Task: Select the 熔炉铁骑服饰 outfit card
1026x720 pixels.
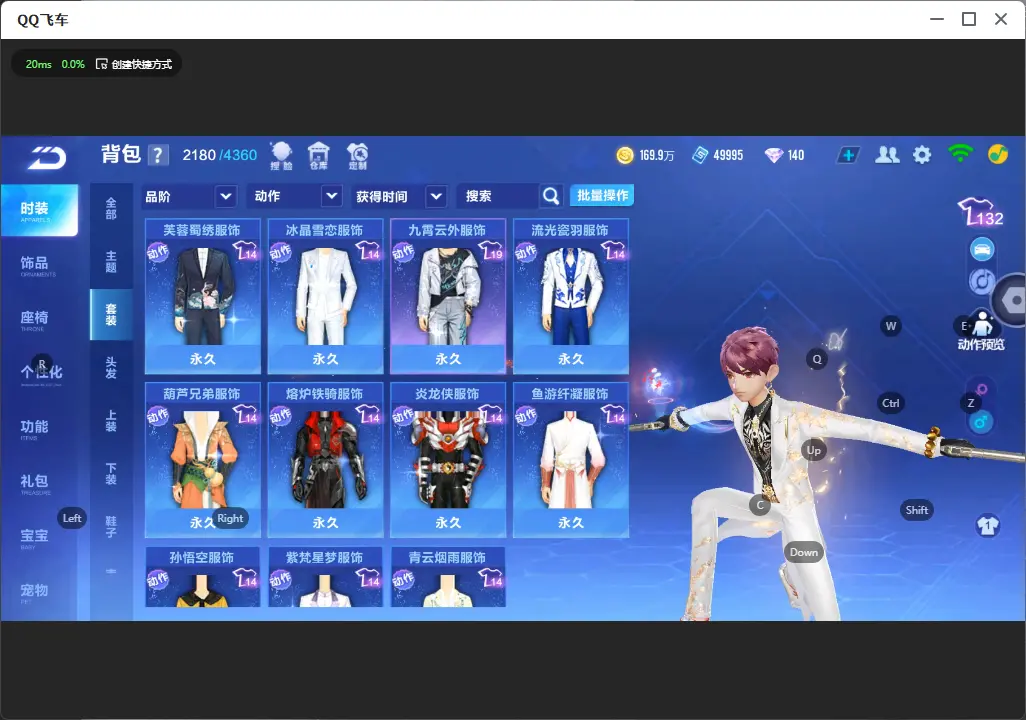Action: [x=325, y=459]
